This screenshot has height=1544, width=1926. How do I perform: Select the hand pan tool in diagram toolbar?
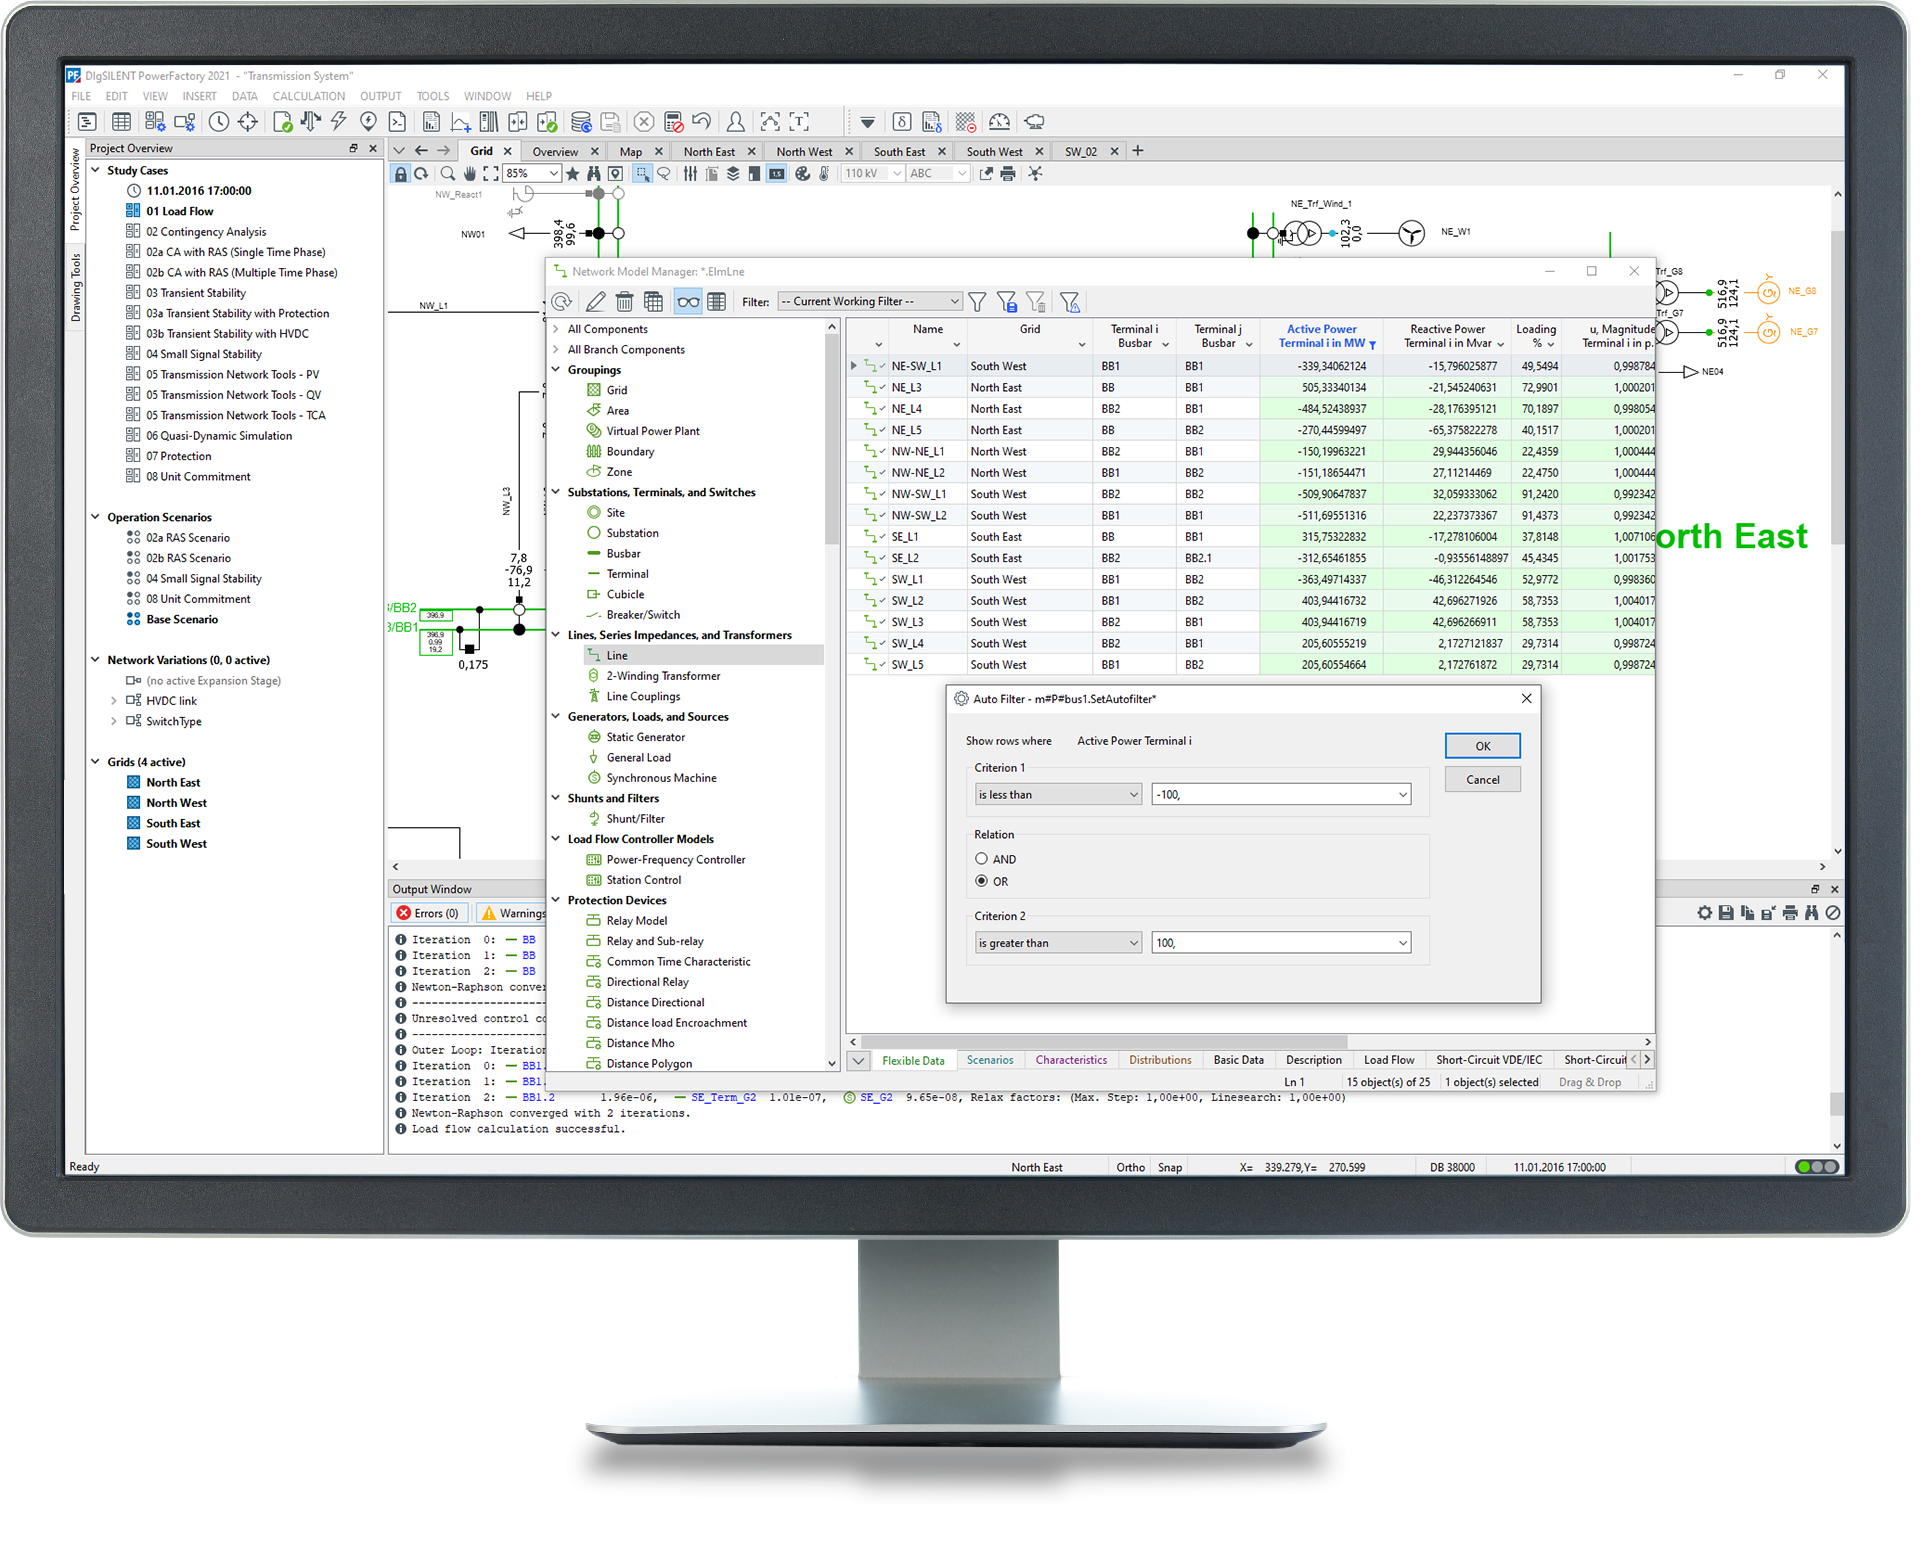[470, 174]
